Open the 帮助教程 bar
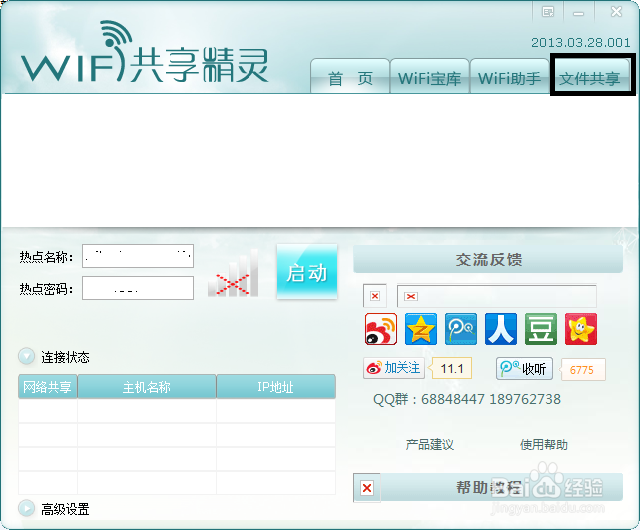This screenshot has width=640, height=530. (488, 487)
